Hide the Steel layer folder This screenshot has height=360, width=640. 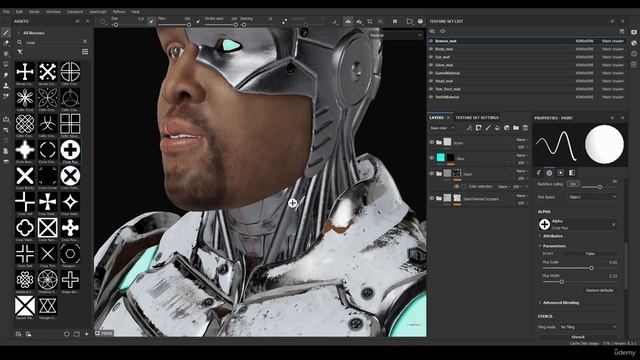point(431,173)
